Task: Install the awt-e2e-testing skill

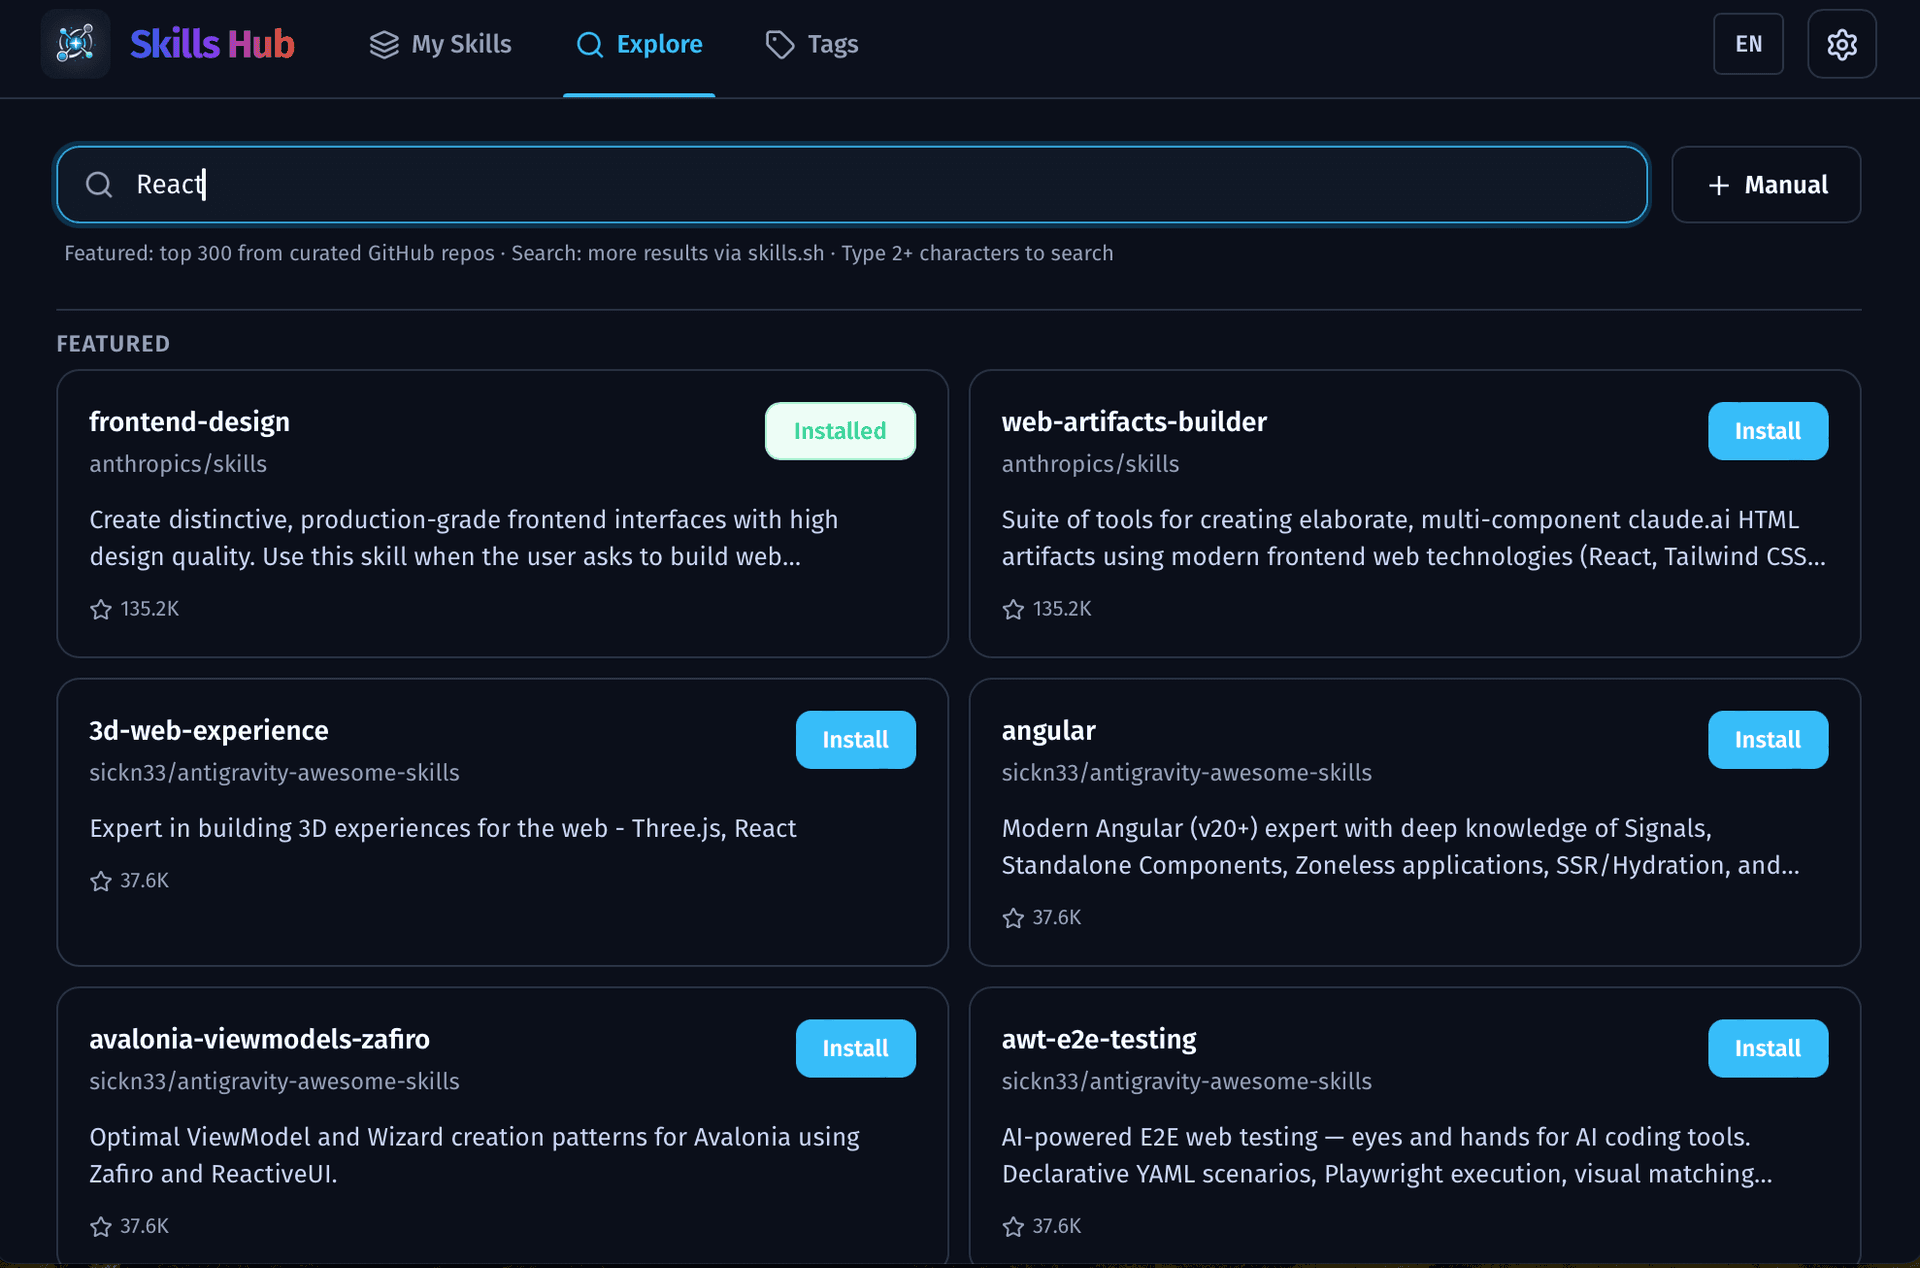Action: (x=1768, y=1048)
